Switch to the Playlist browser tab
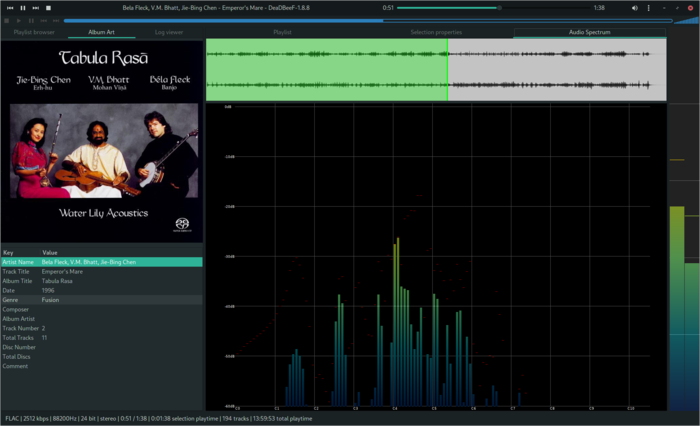The width and height of the screenshot is (700, 426). (34, 32)
